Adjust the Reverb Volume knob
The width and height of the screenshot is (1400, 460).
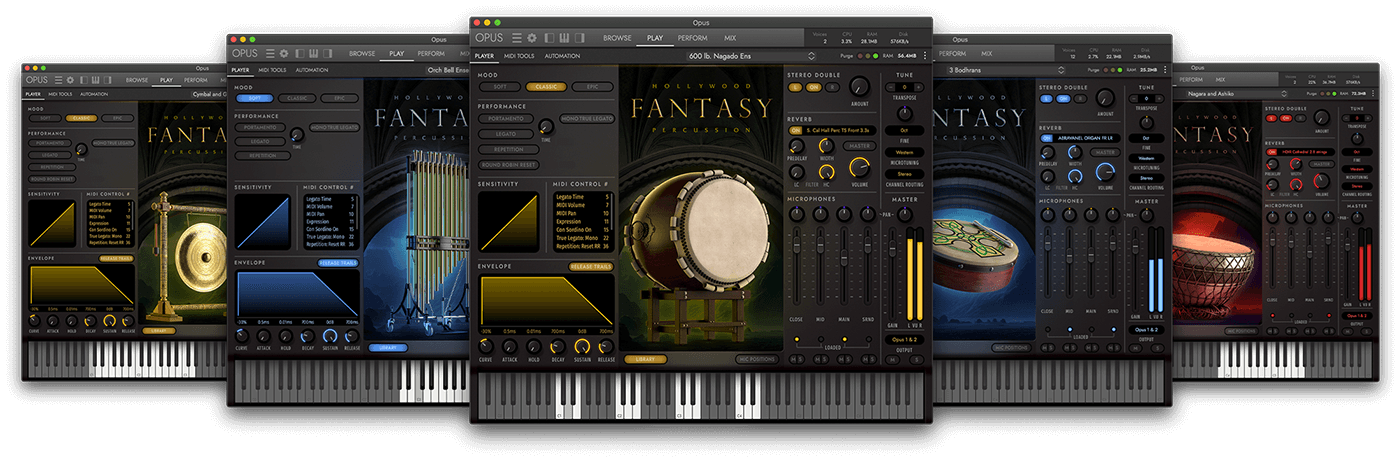click(860, 166)
